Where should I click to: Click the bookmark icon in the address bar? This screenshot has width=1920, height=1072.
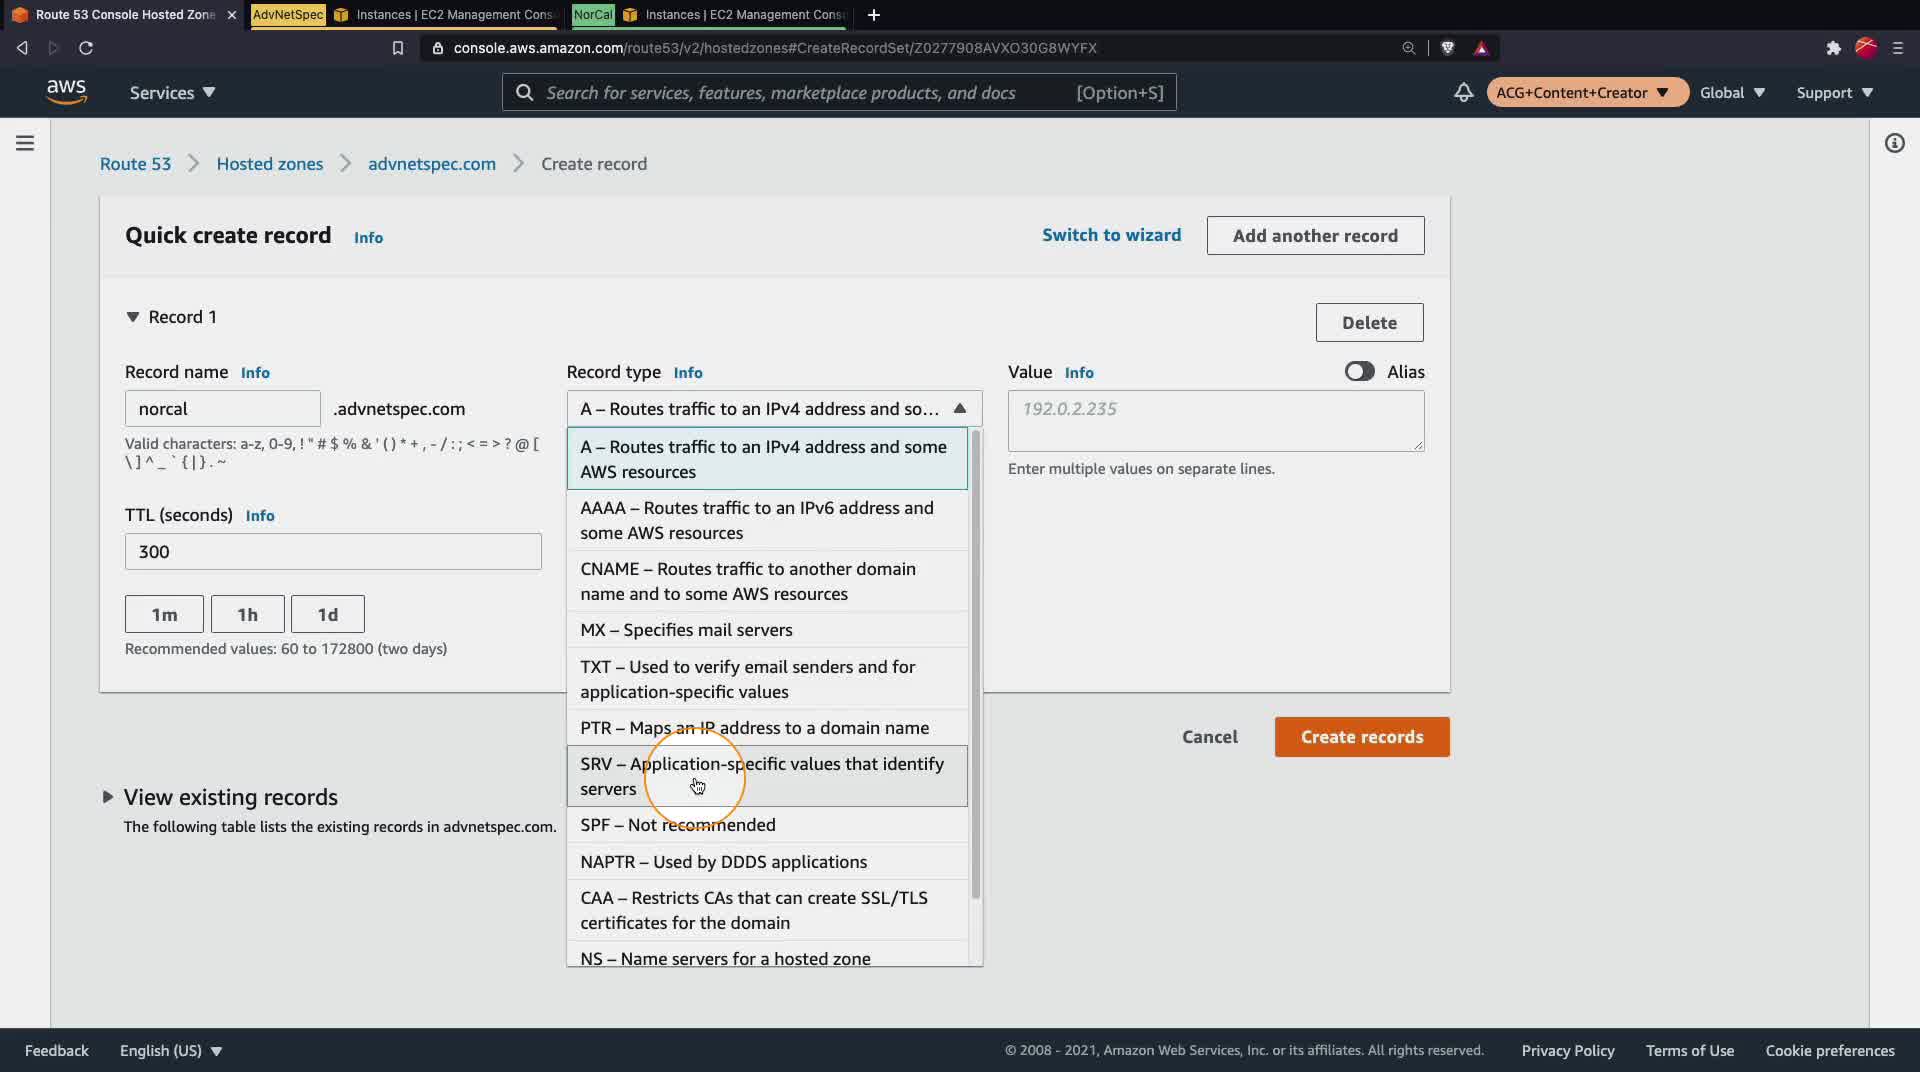[x=398, y=48]
